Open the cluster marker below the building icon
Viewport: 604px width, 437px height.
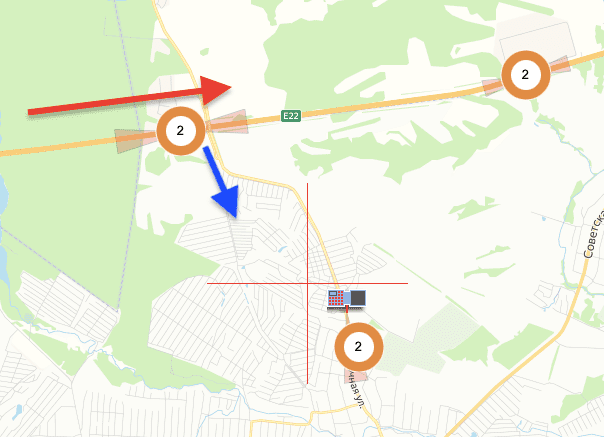pyautogui.click(x=359, y=347)
